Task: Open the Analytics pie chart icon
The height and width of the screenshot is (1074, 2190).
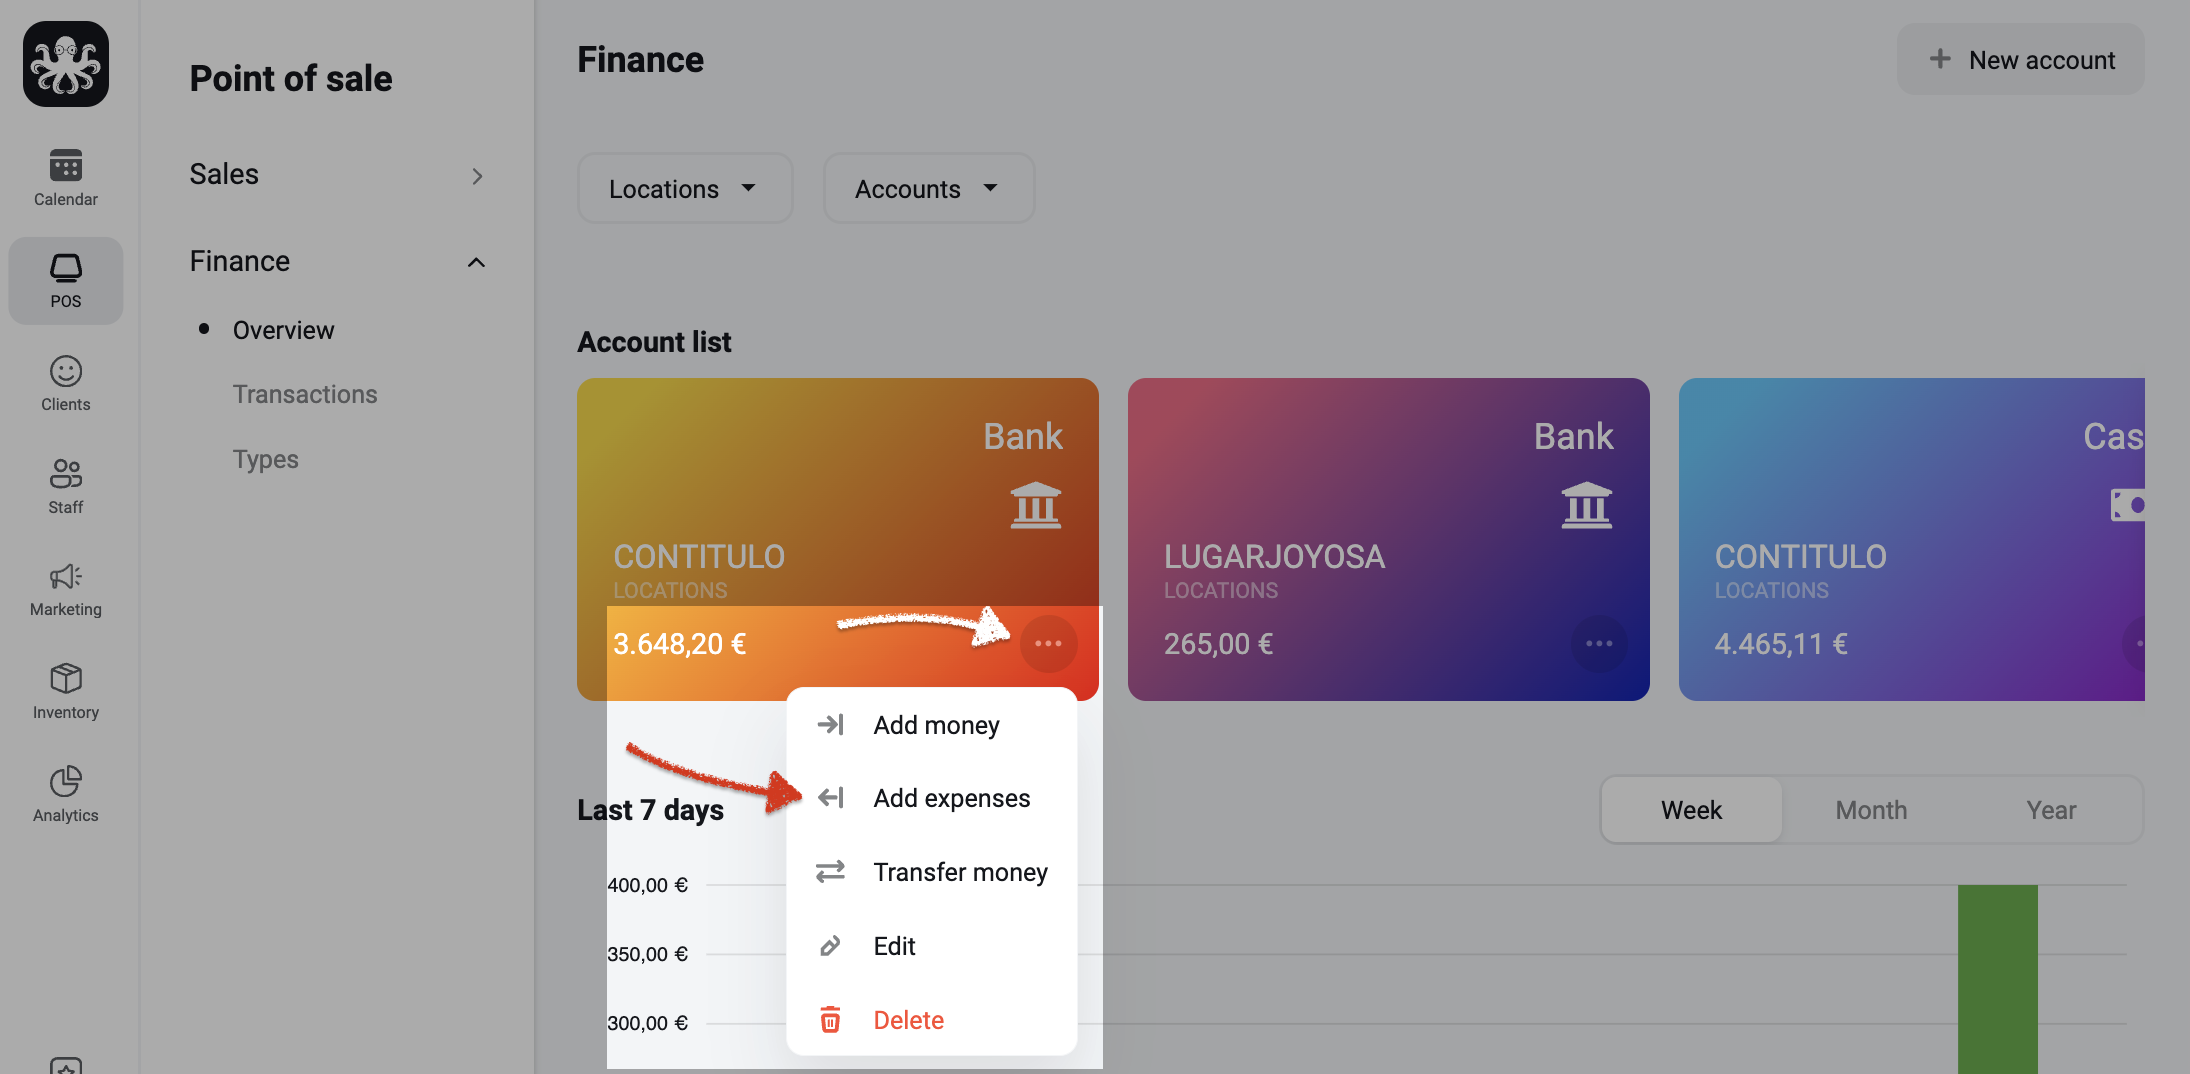Action: coord(66,781)
